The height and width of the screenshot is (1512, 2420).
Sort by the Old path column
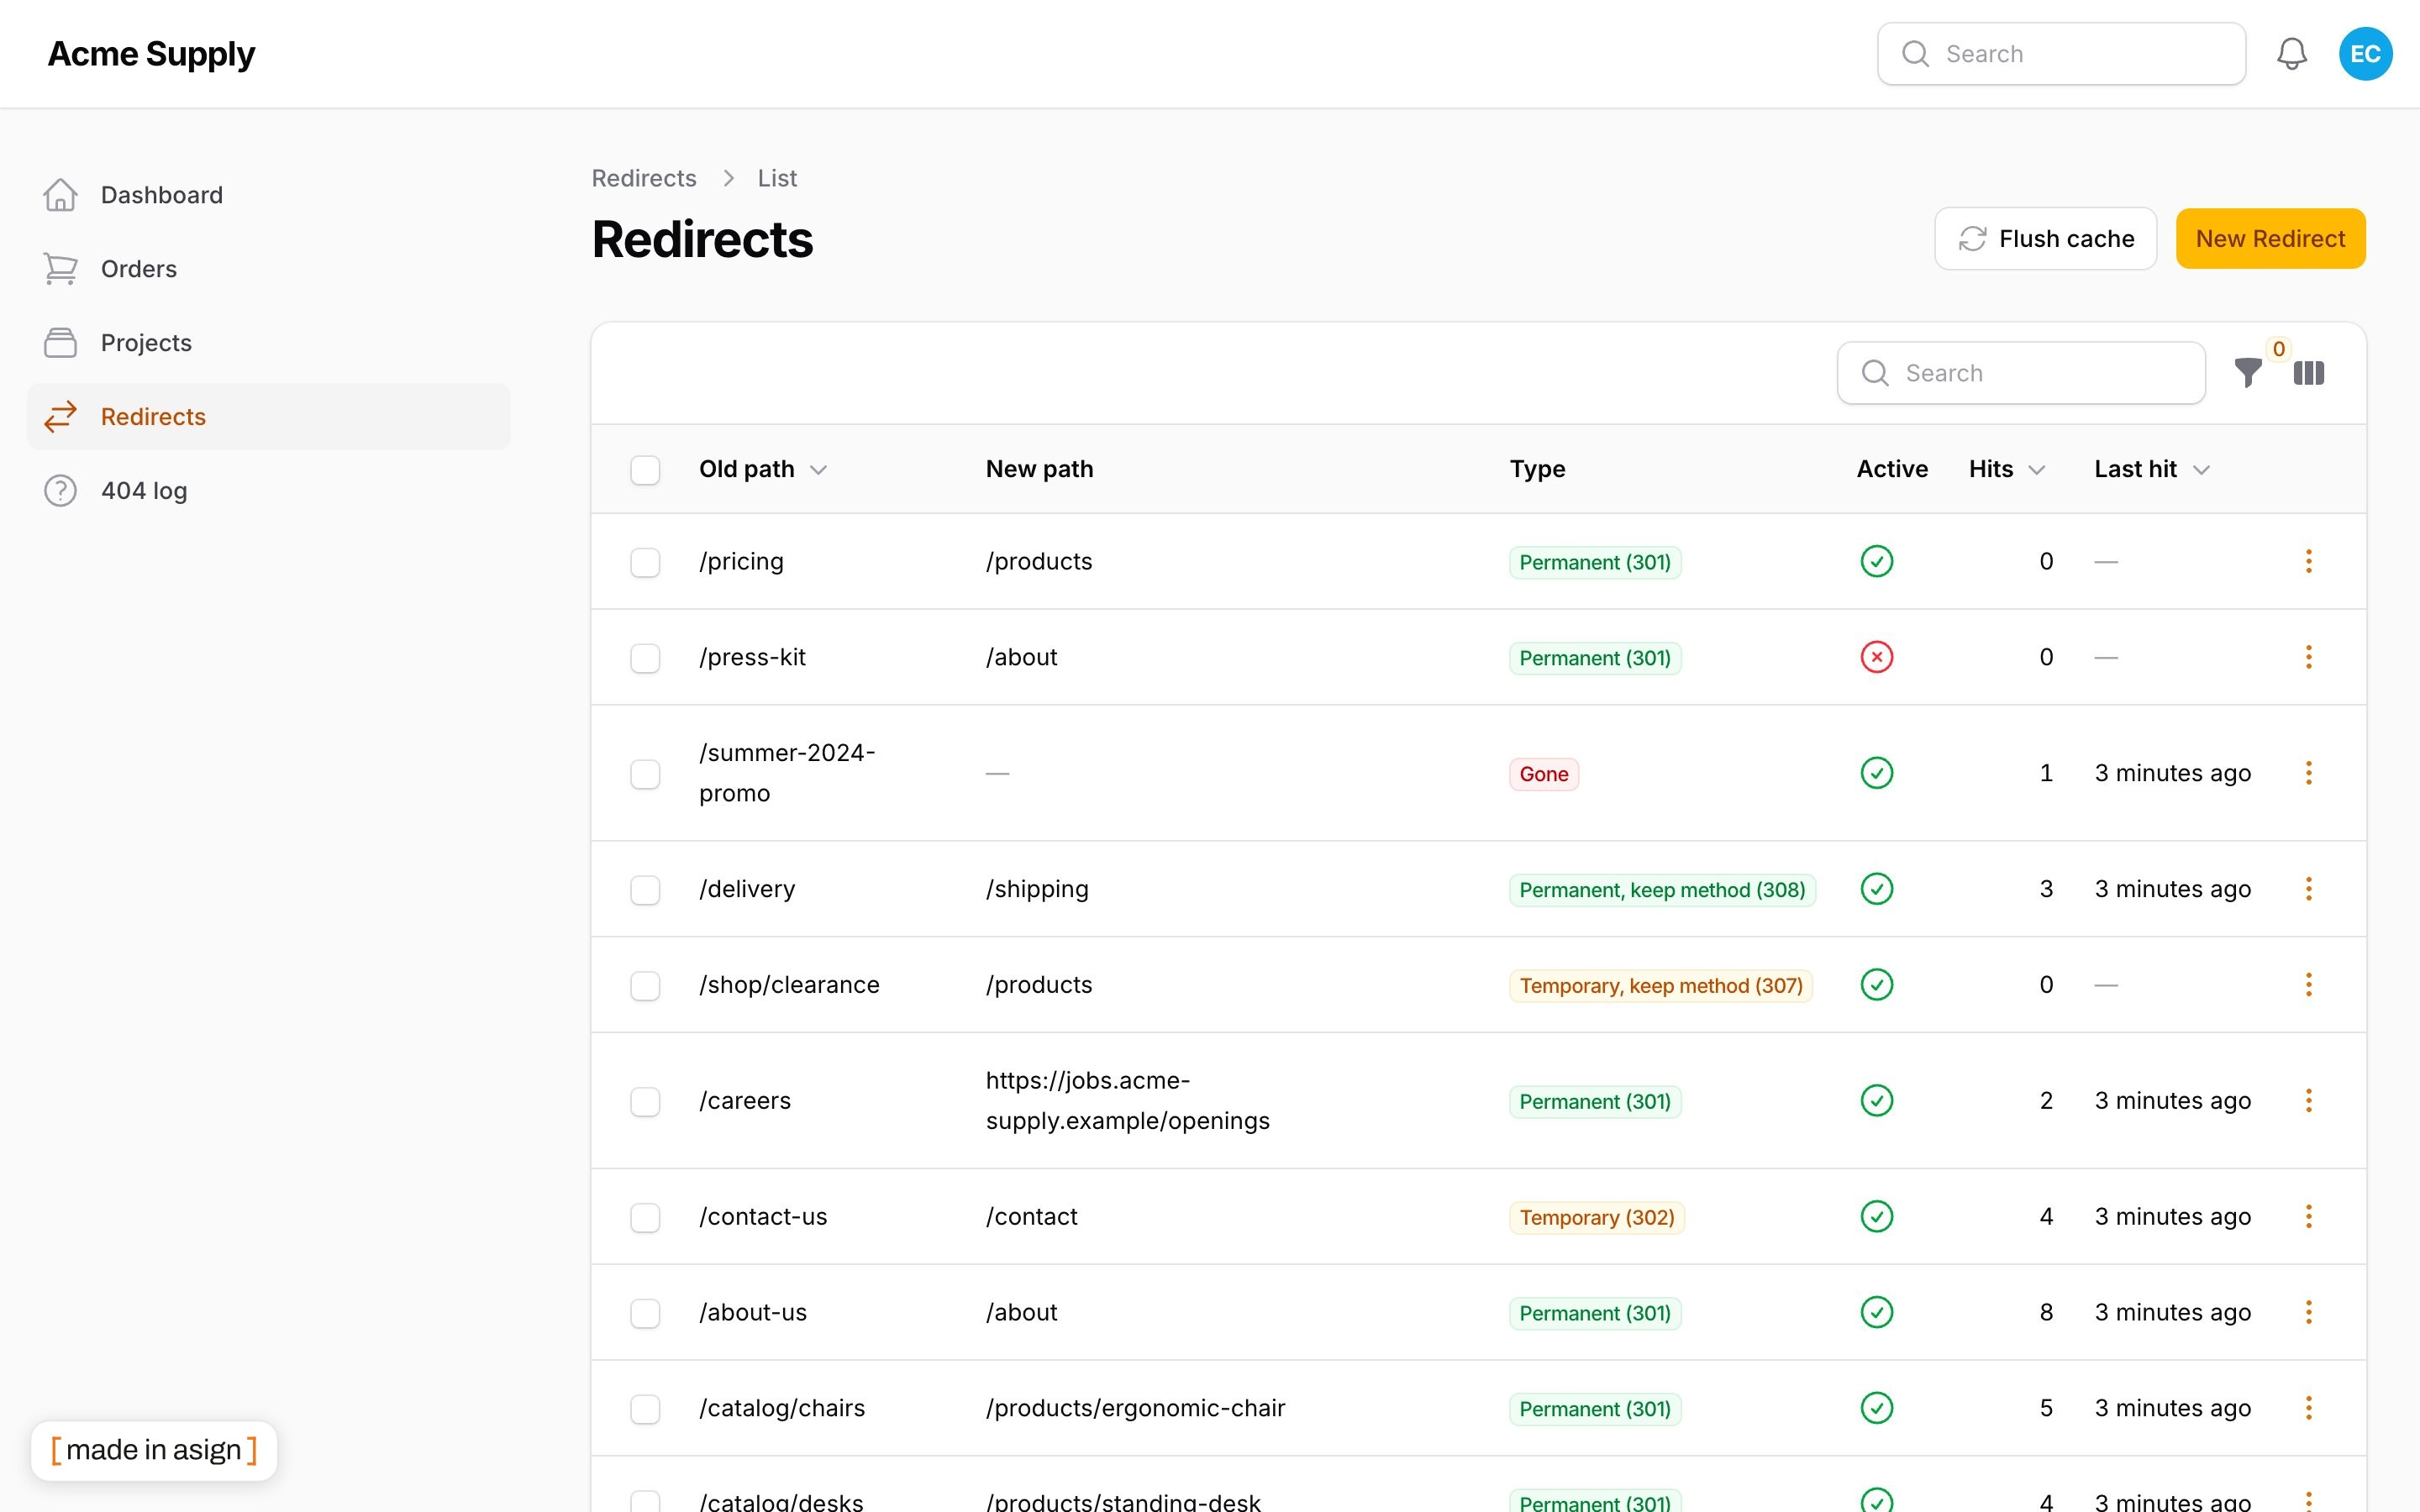(762, 469)
